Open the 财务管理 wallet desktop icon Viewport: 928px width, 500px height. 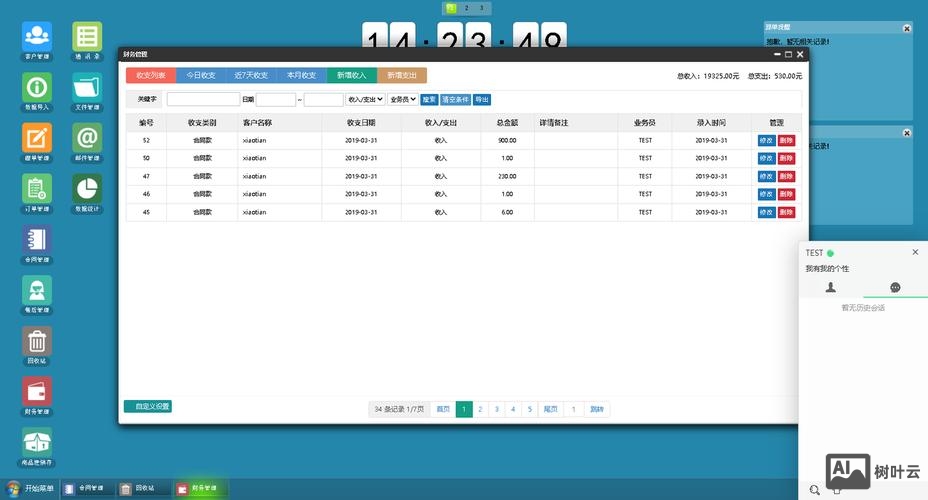coord(37,392)
